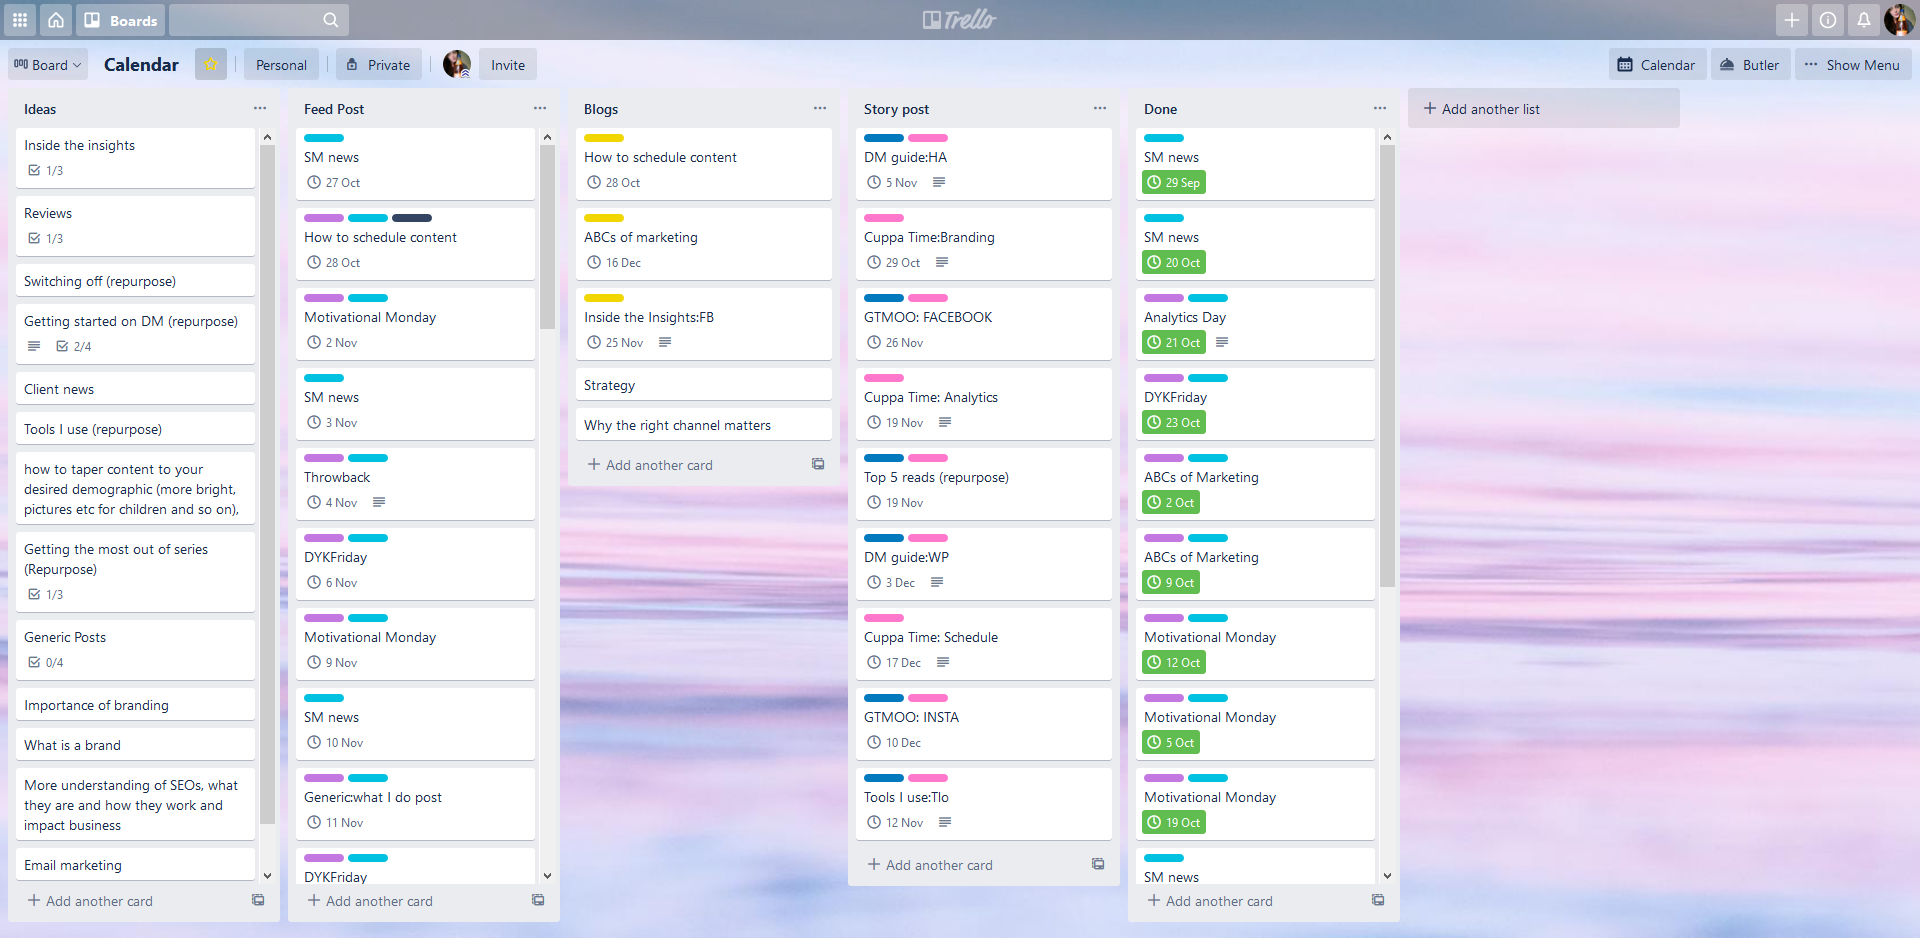Go to Trello home icon
The width and height of the screenshot is (1920, 938).
56,20
